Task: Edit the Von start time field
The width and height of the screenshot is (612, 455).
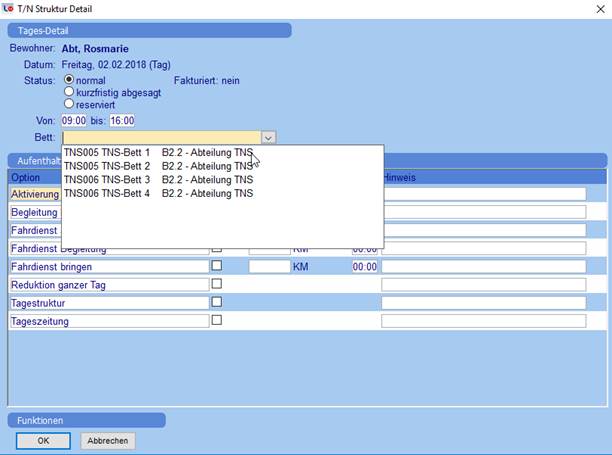Action: 73,120
